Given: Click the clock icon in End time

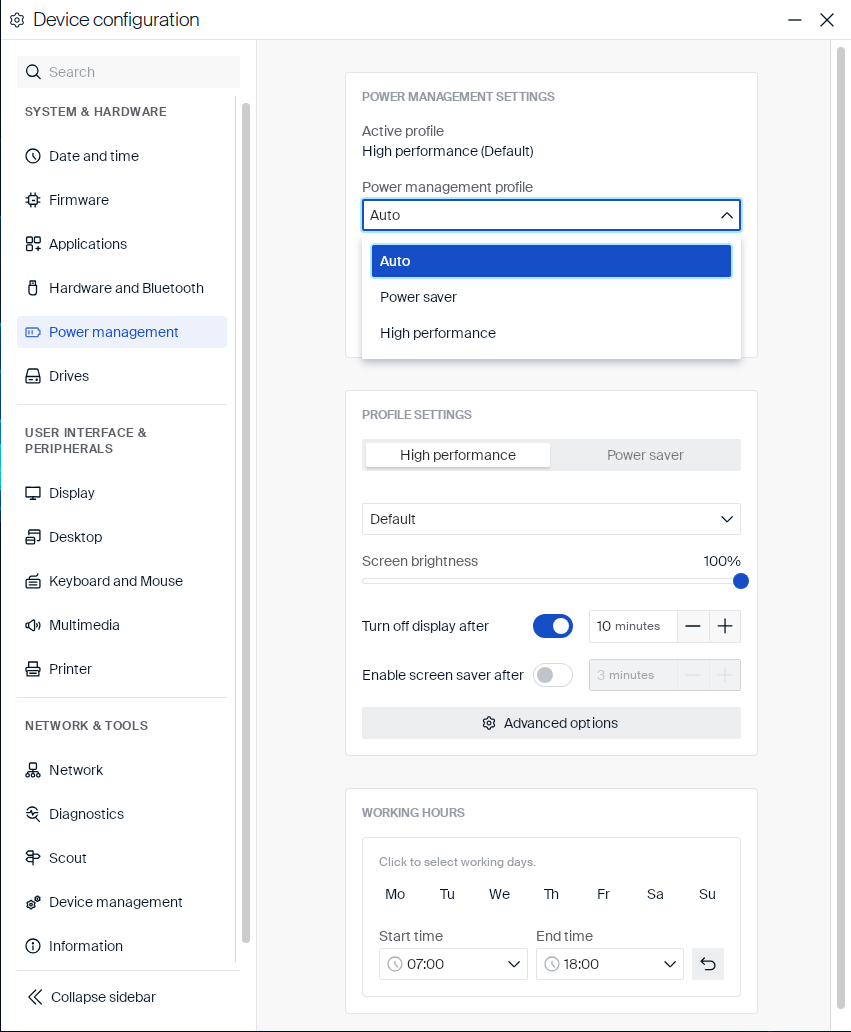Looking at the screenshot, I should 552,964.
